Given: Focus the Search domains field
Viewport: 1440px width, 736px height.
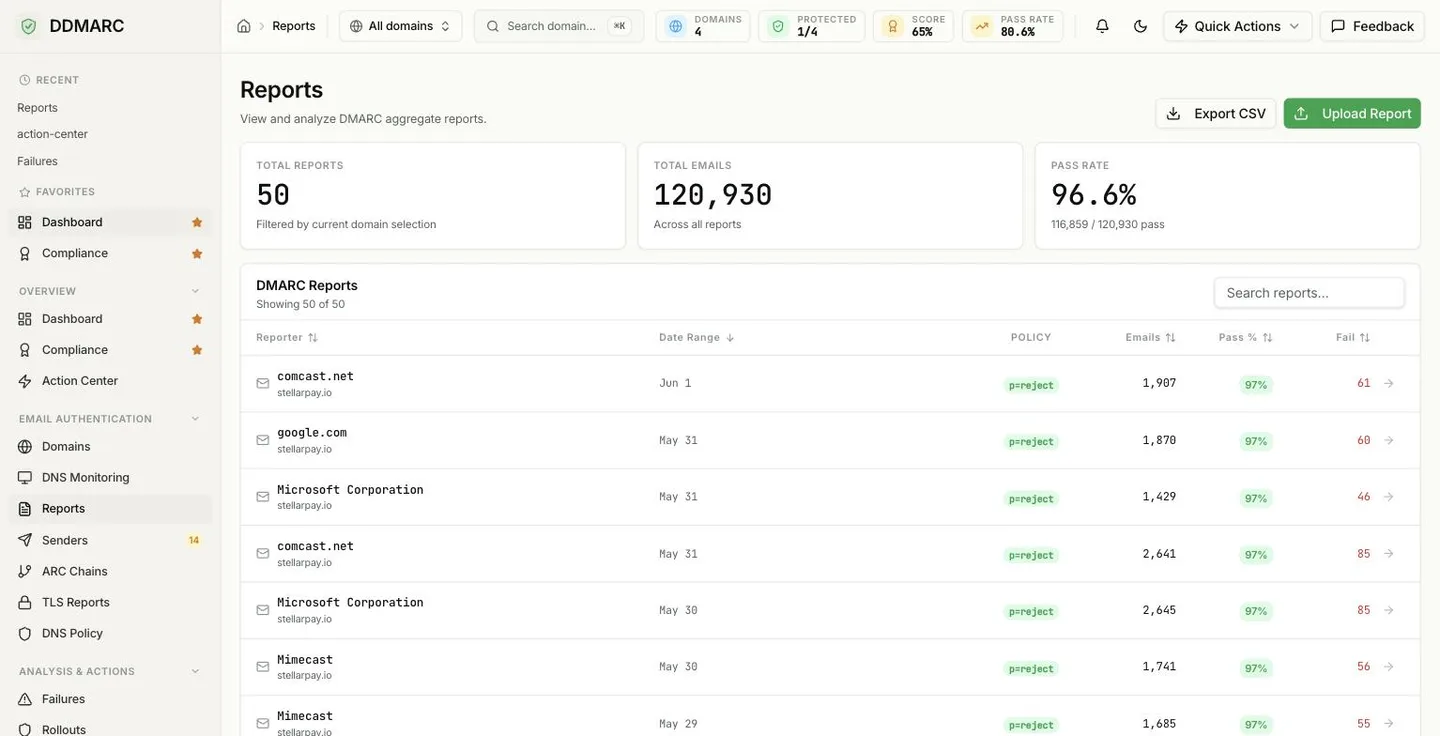Looking at the screenshot, I should click(x=559, y=26).
